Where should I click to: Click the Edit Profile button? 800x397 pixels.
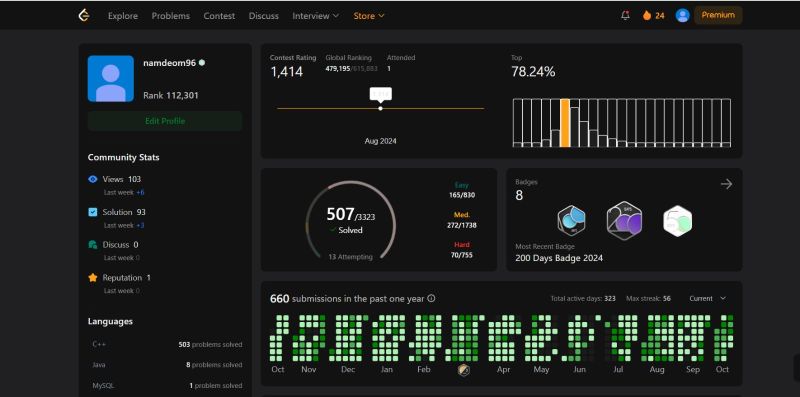tap(165, 121)
